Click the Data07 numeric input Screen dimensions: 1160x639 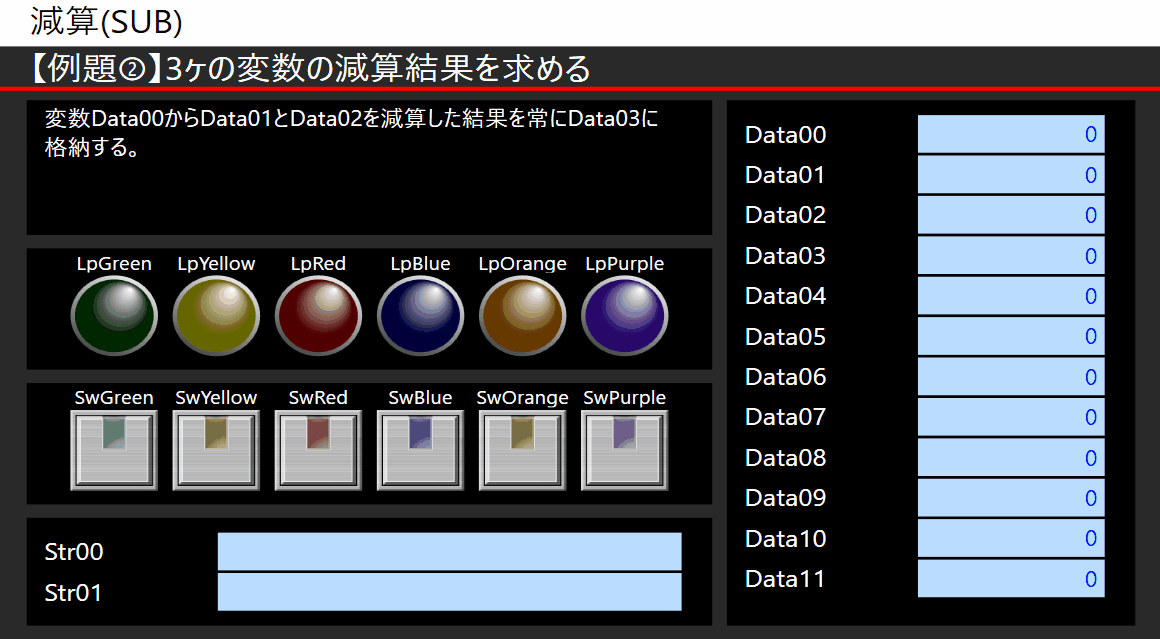pos(1010,417)
